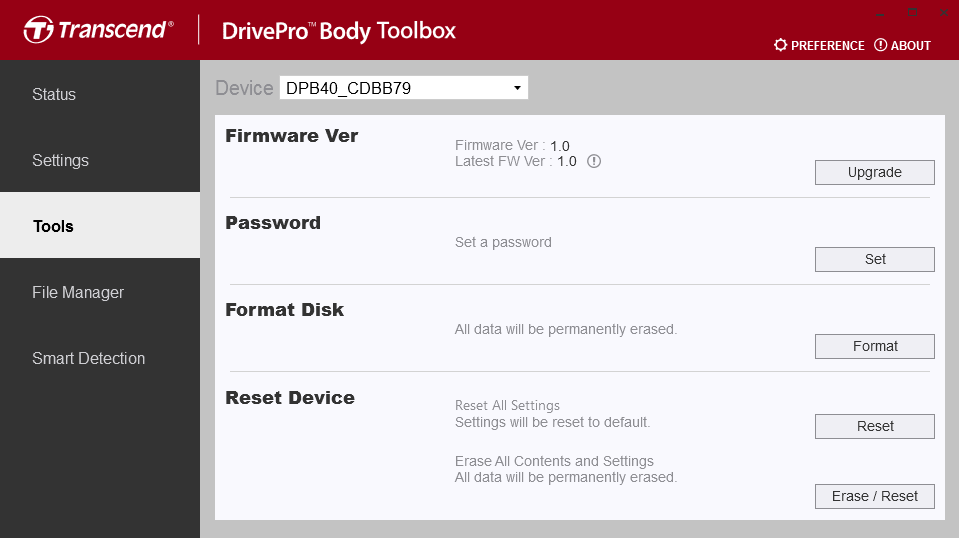
Task: Click the 'Set a password' text
Action: click(x=503, y=242)
